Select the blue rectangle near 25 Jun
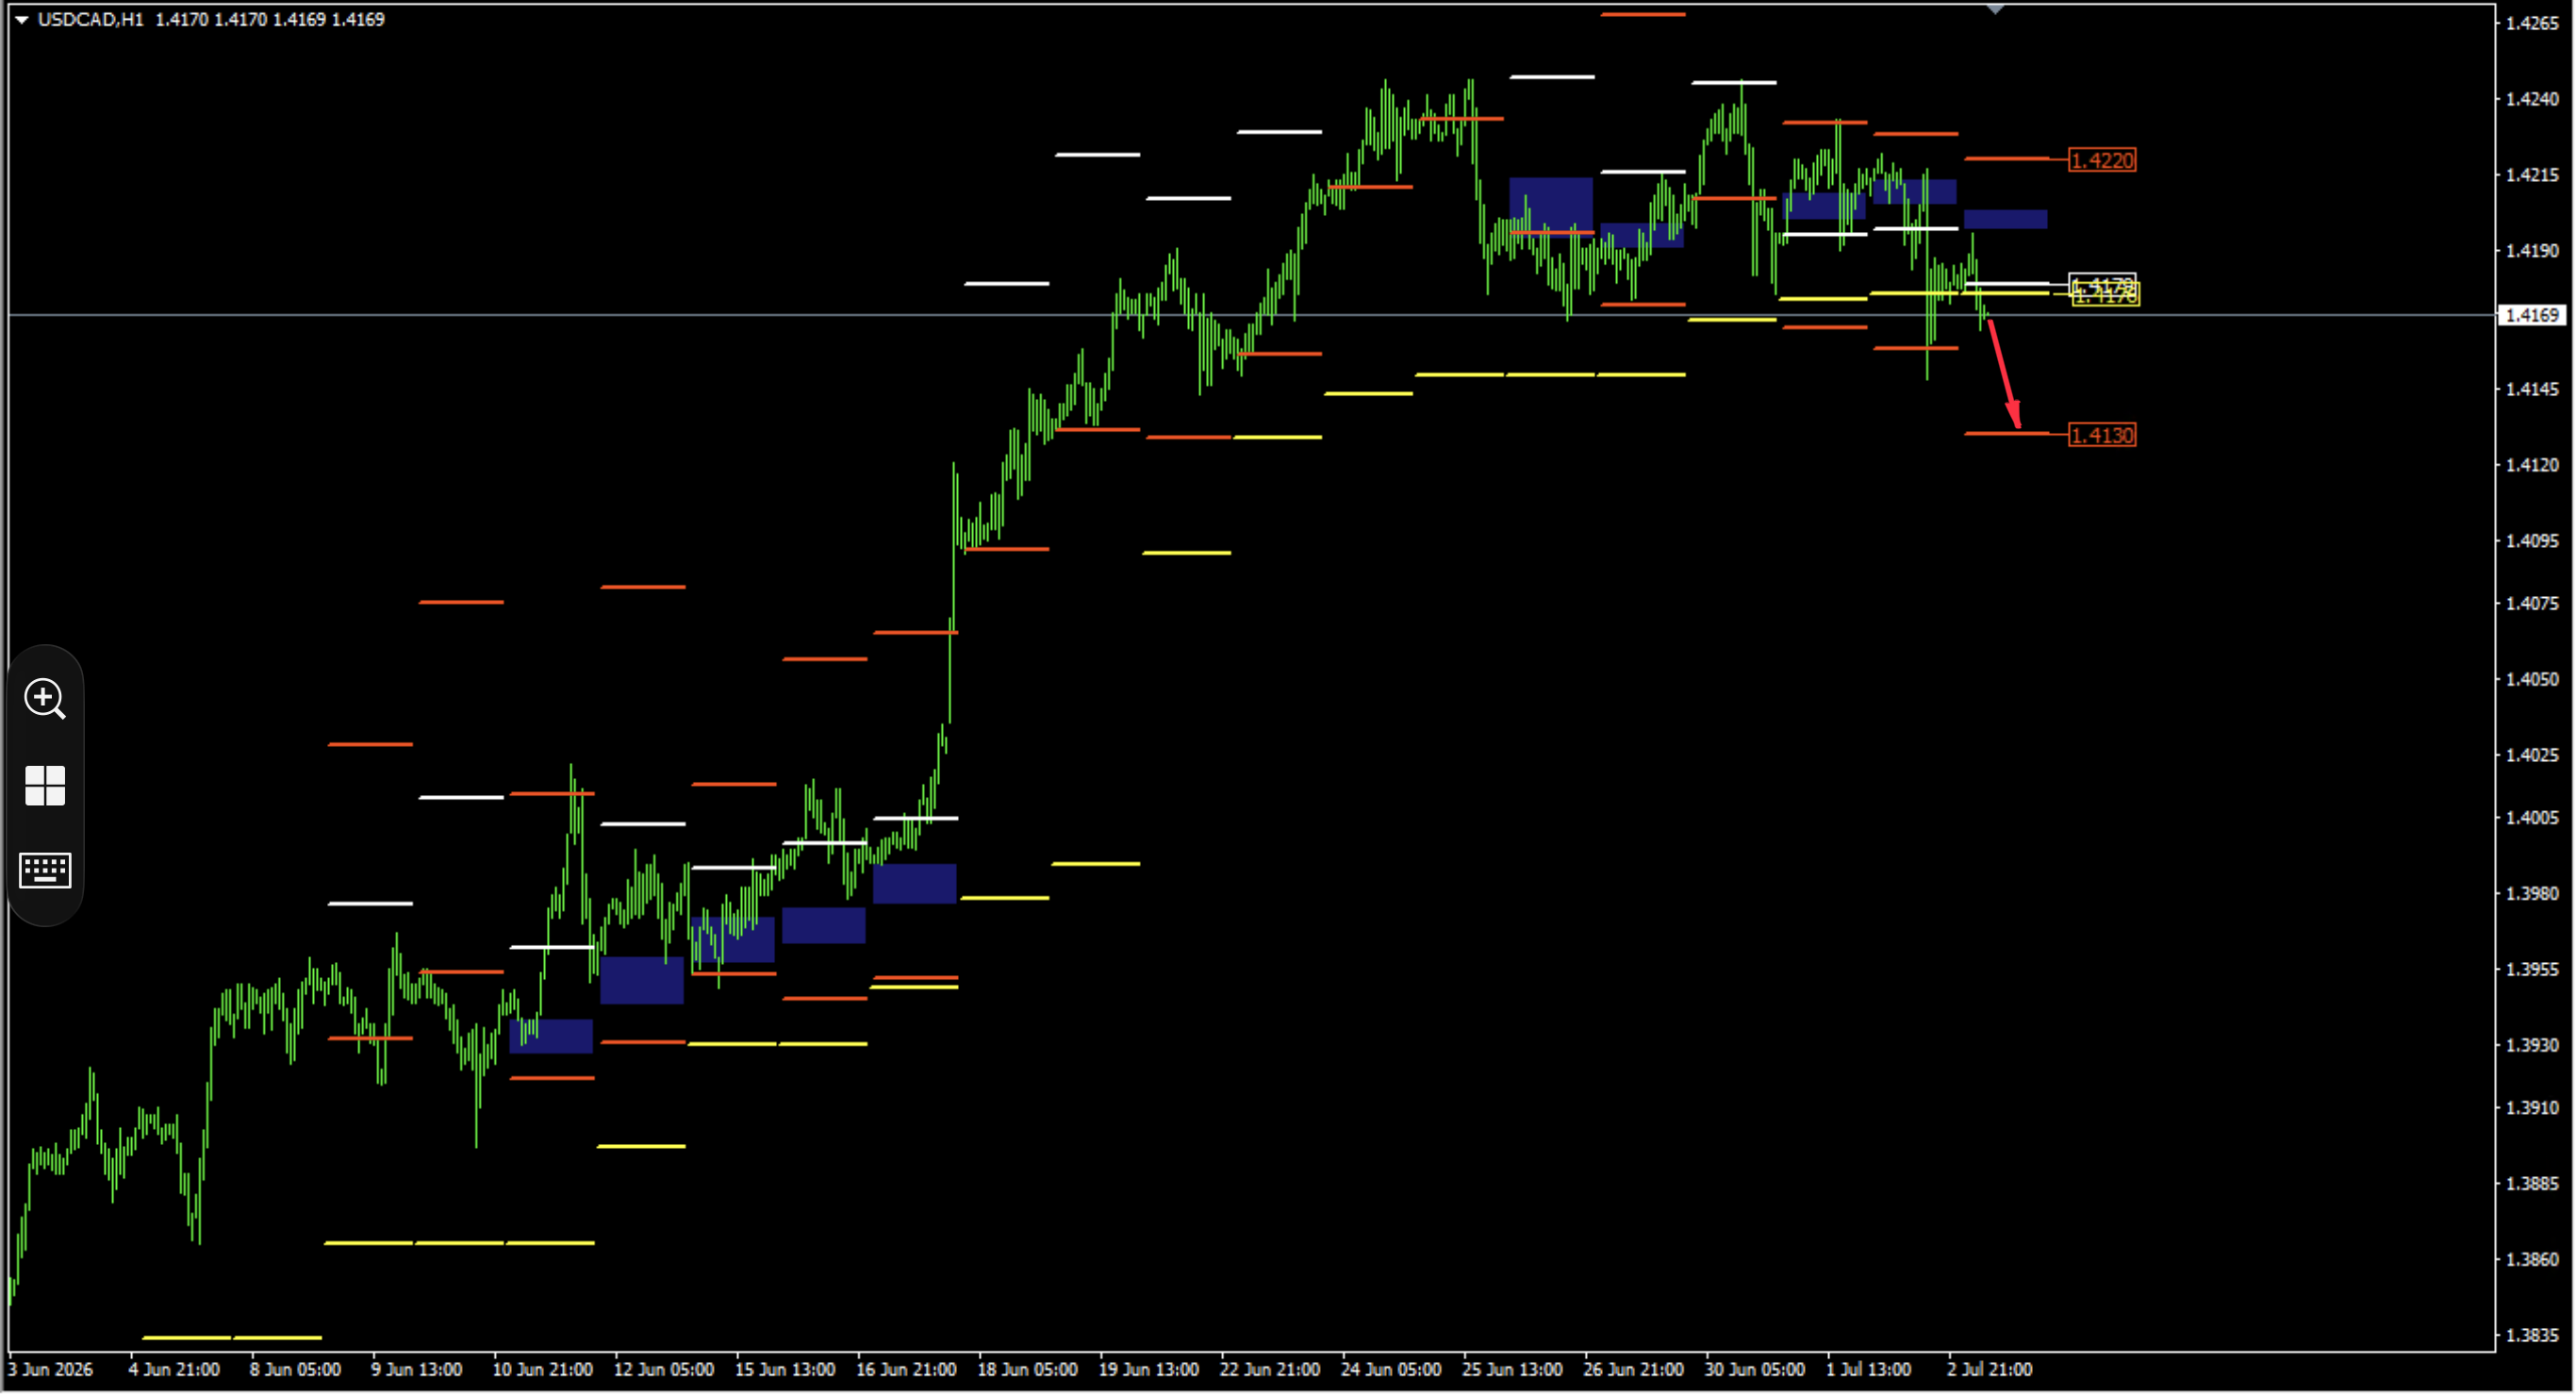 click(x=1551, y=204)
